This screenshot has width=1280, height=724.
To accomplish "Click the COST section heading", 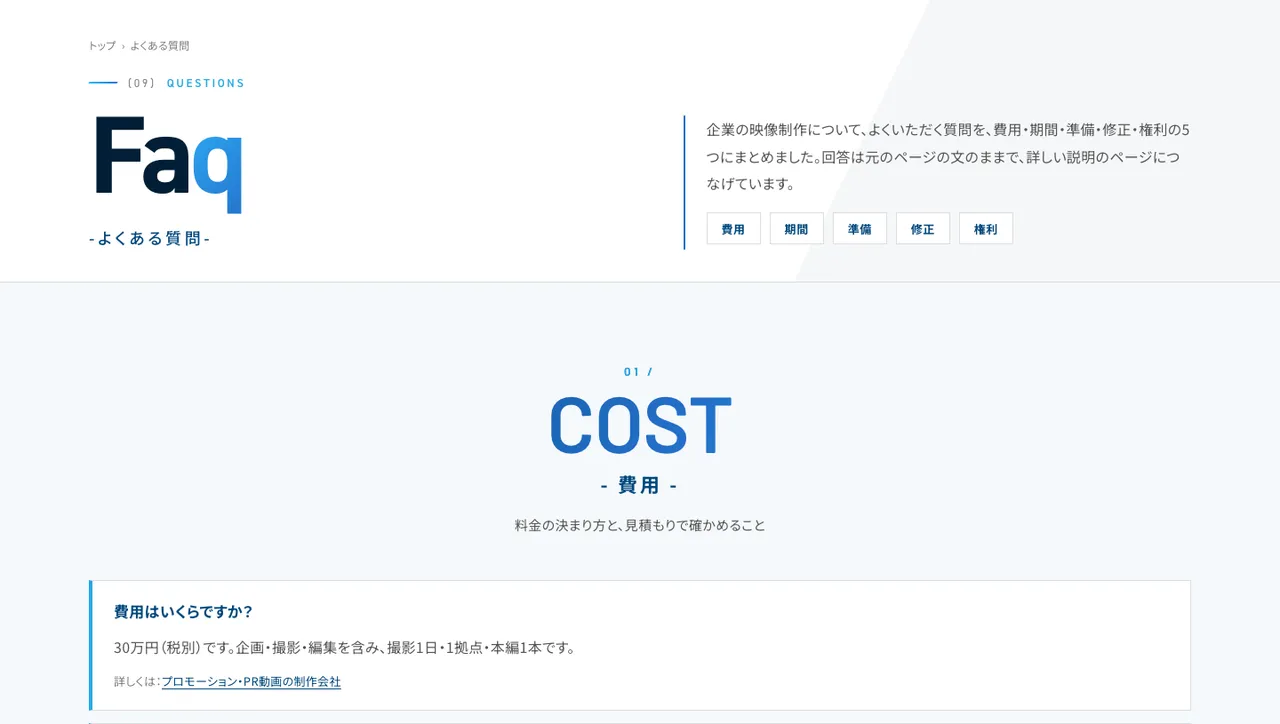I will click(x=640, y=425).
